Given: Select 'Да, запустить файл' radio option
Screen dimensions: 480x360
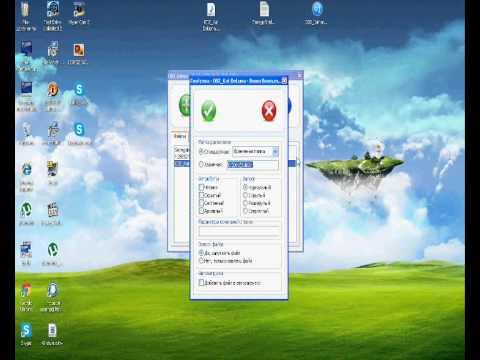Looking at the screenshot, I should pos(201,253).
